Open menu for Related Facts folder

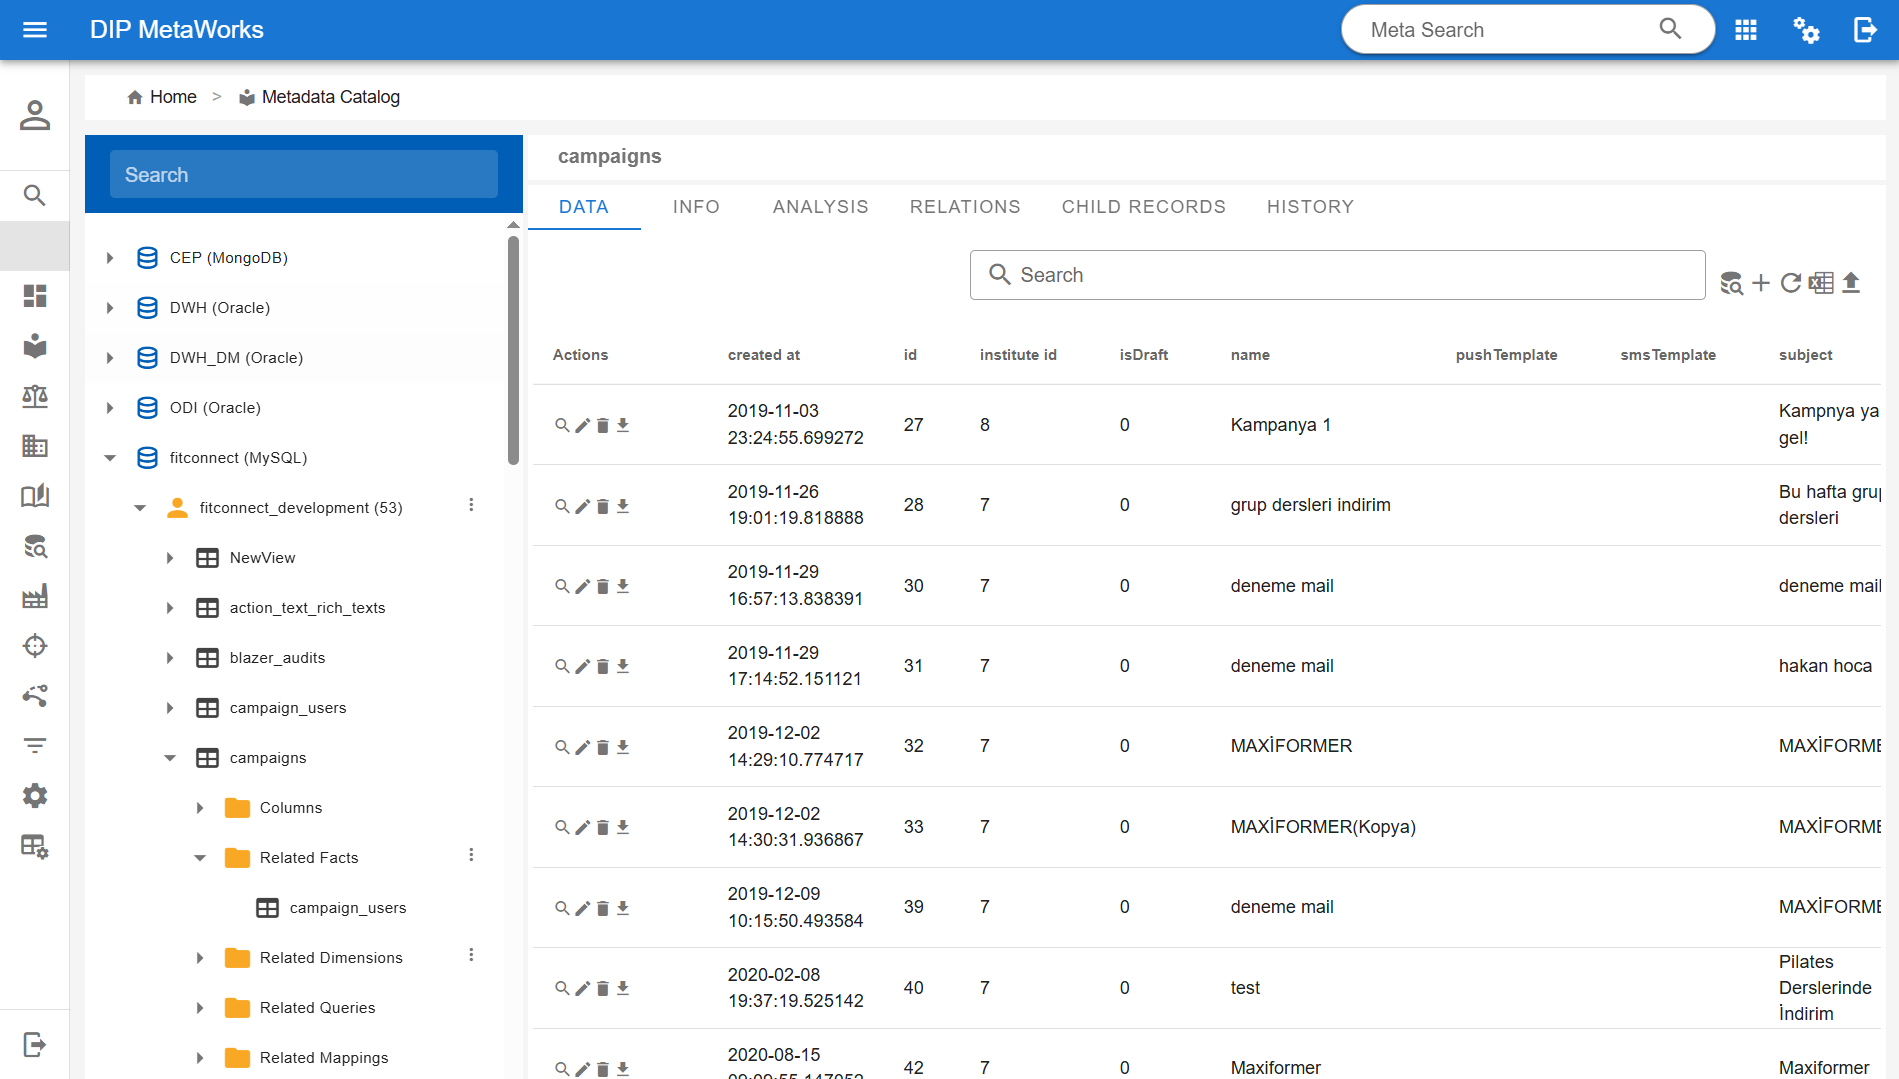[x=471, y=855]
